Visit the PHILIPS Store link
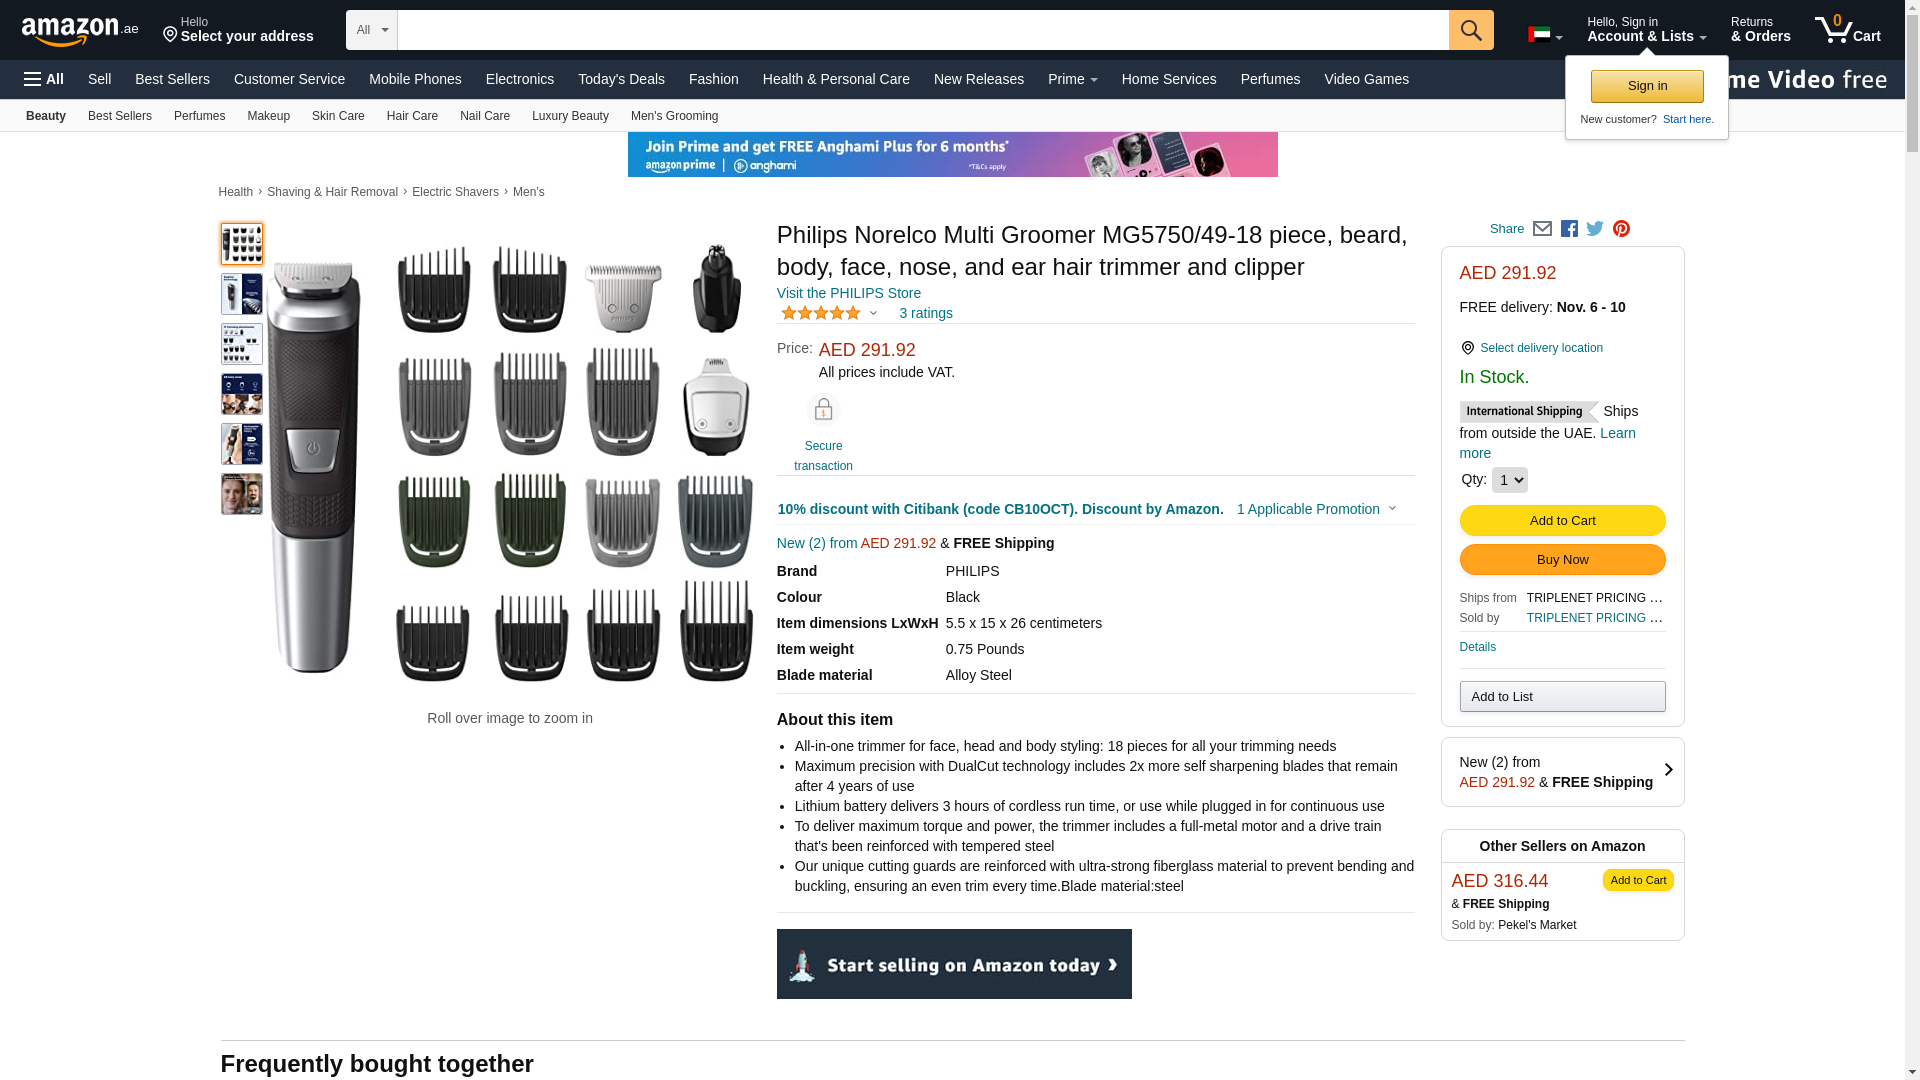The image size is (1920, 1080). click(x=848, y=293)
